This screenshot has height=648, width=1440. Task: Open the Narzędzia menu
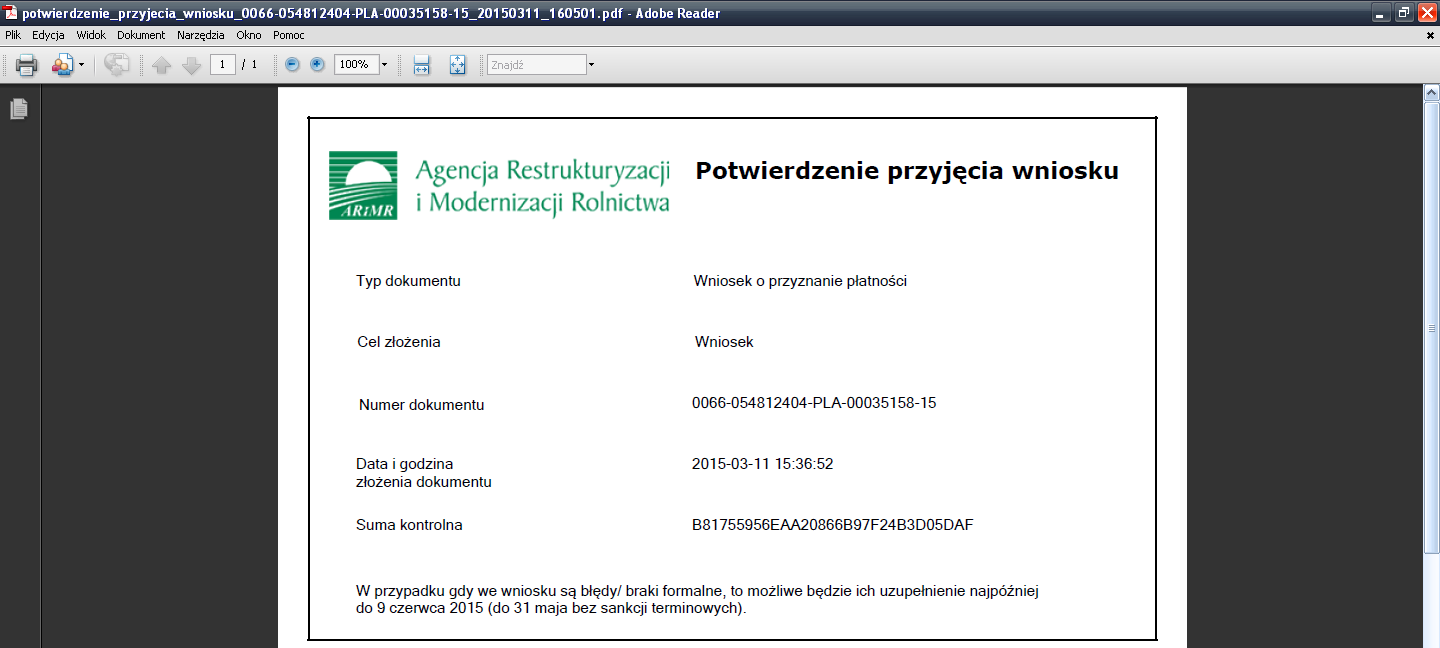202,35
